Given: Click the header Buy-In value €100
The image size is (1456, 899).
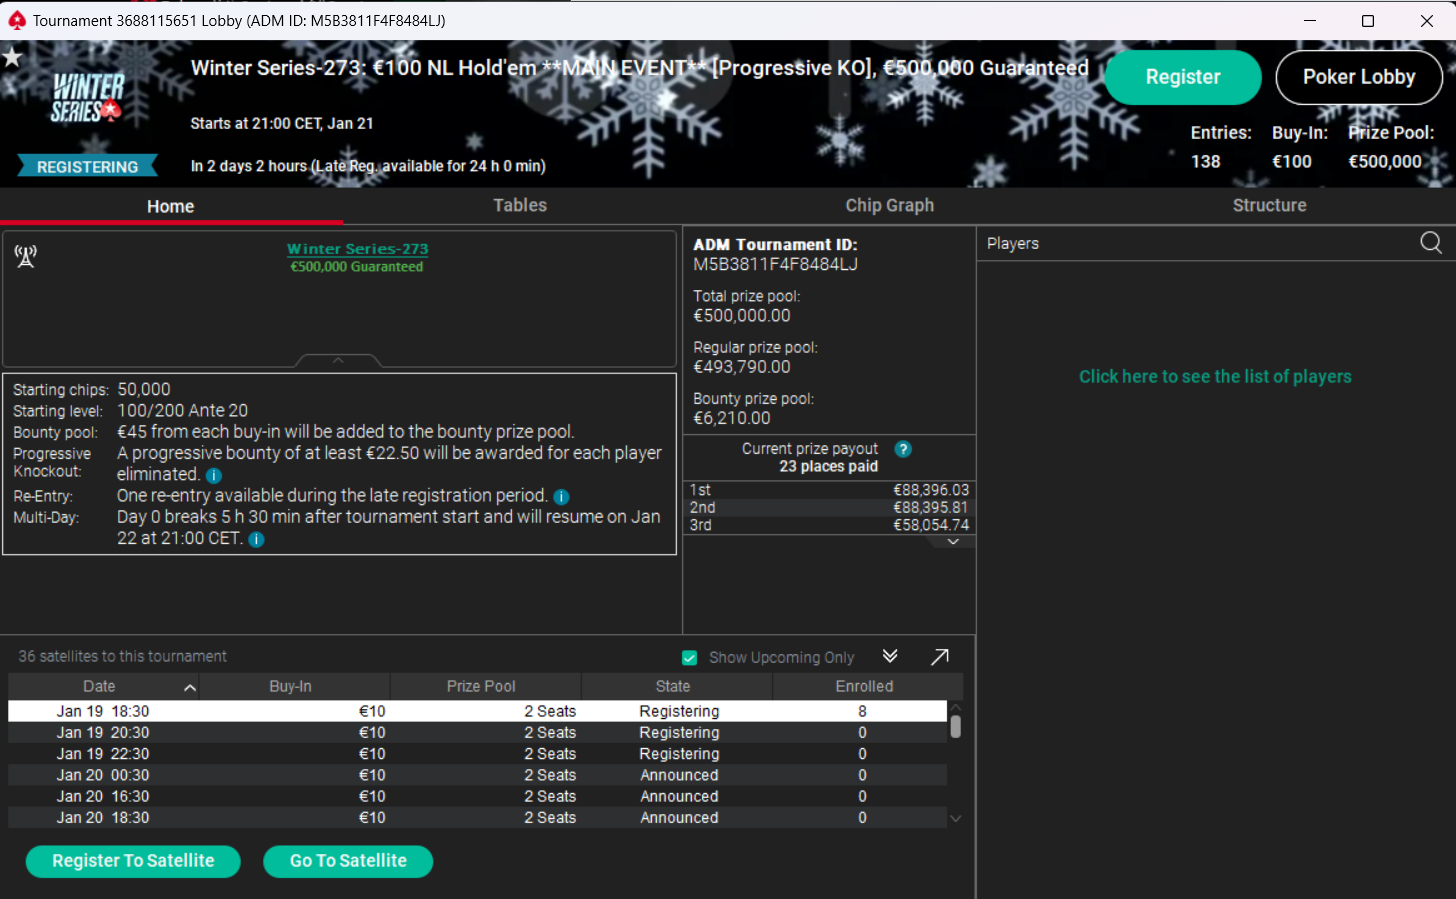Looking at the screenshot, I should tap(1292, 162).
